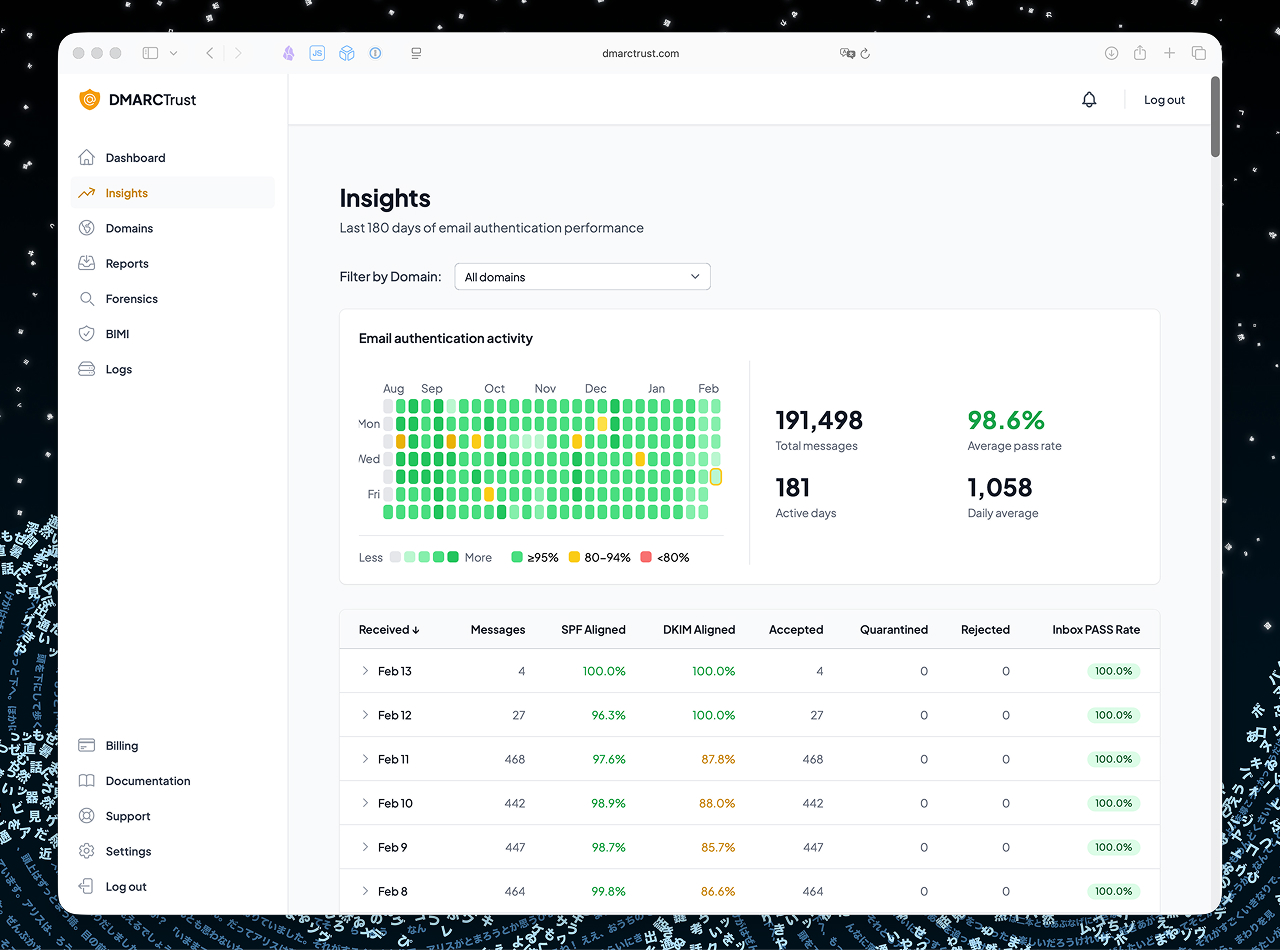Open the Billing card icon
This screenshot has width=1280, height=950.
(x=88, y=745)
